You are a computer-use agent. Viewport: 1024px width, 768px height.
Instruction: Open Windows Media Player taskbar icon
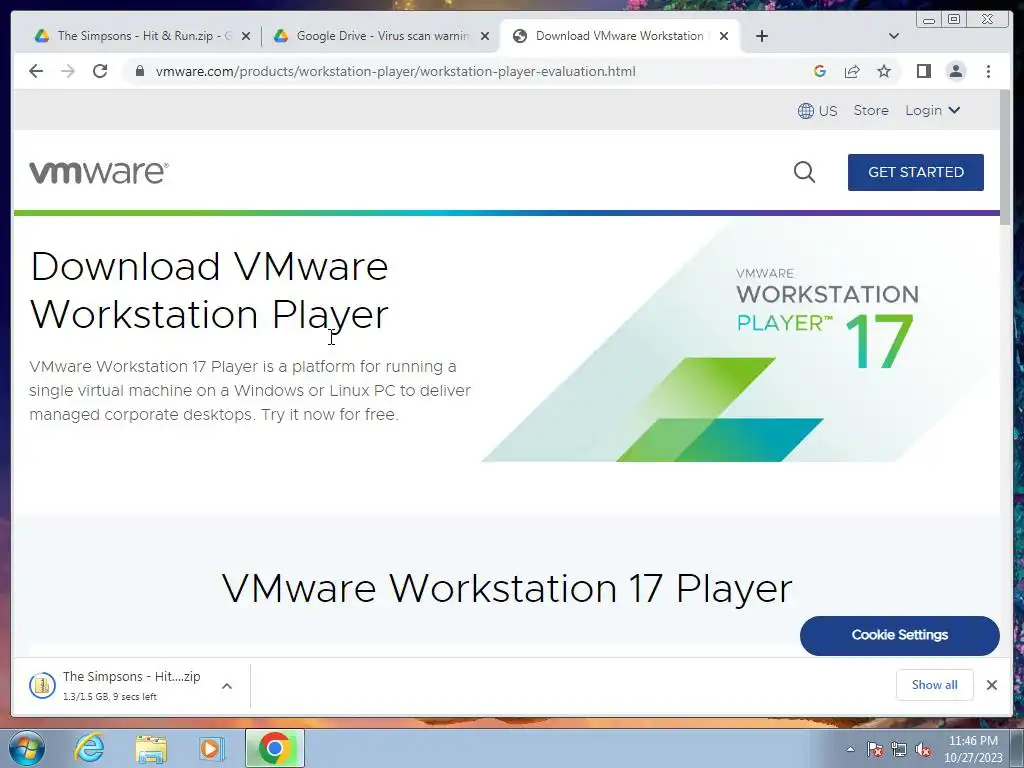[212, 748]
